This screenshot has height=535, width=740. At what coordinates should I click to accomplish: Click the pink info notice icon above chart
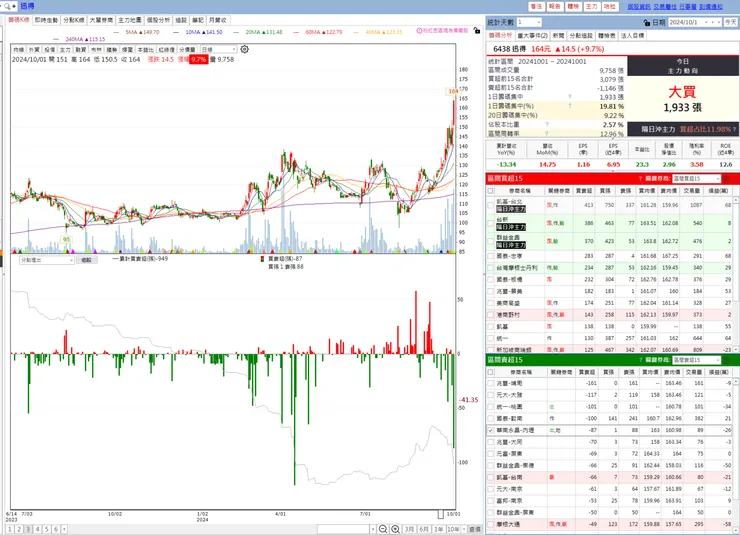click(x=419, y=31)
